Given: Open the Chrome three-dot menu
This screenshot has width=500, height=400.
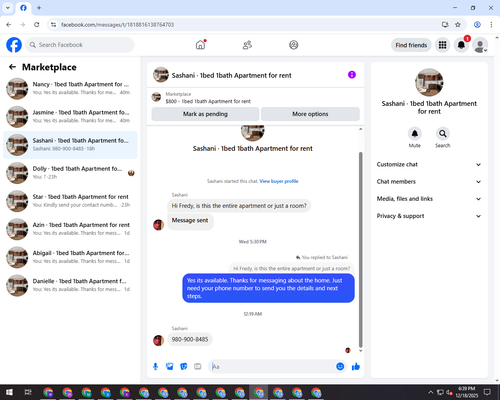Looking at the screenshot, I should [491, 25].
